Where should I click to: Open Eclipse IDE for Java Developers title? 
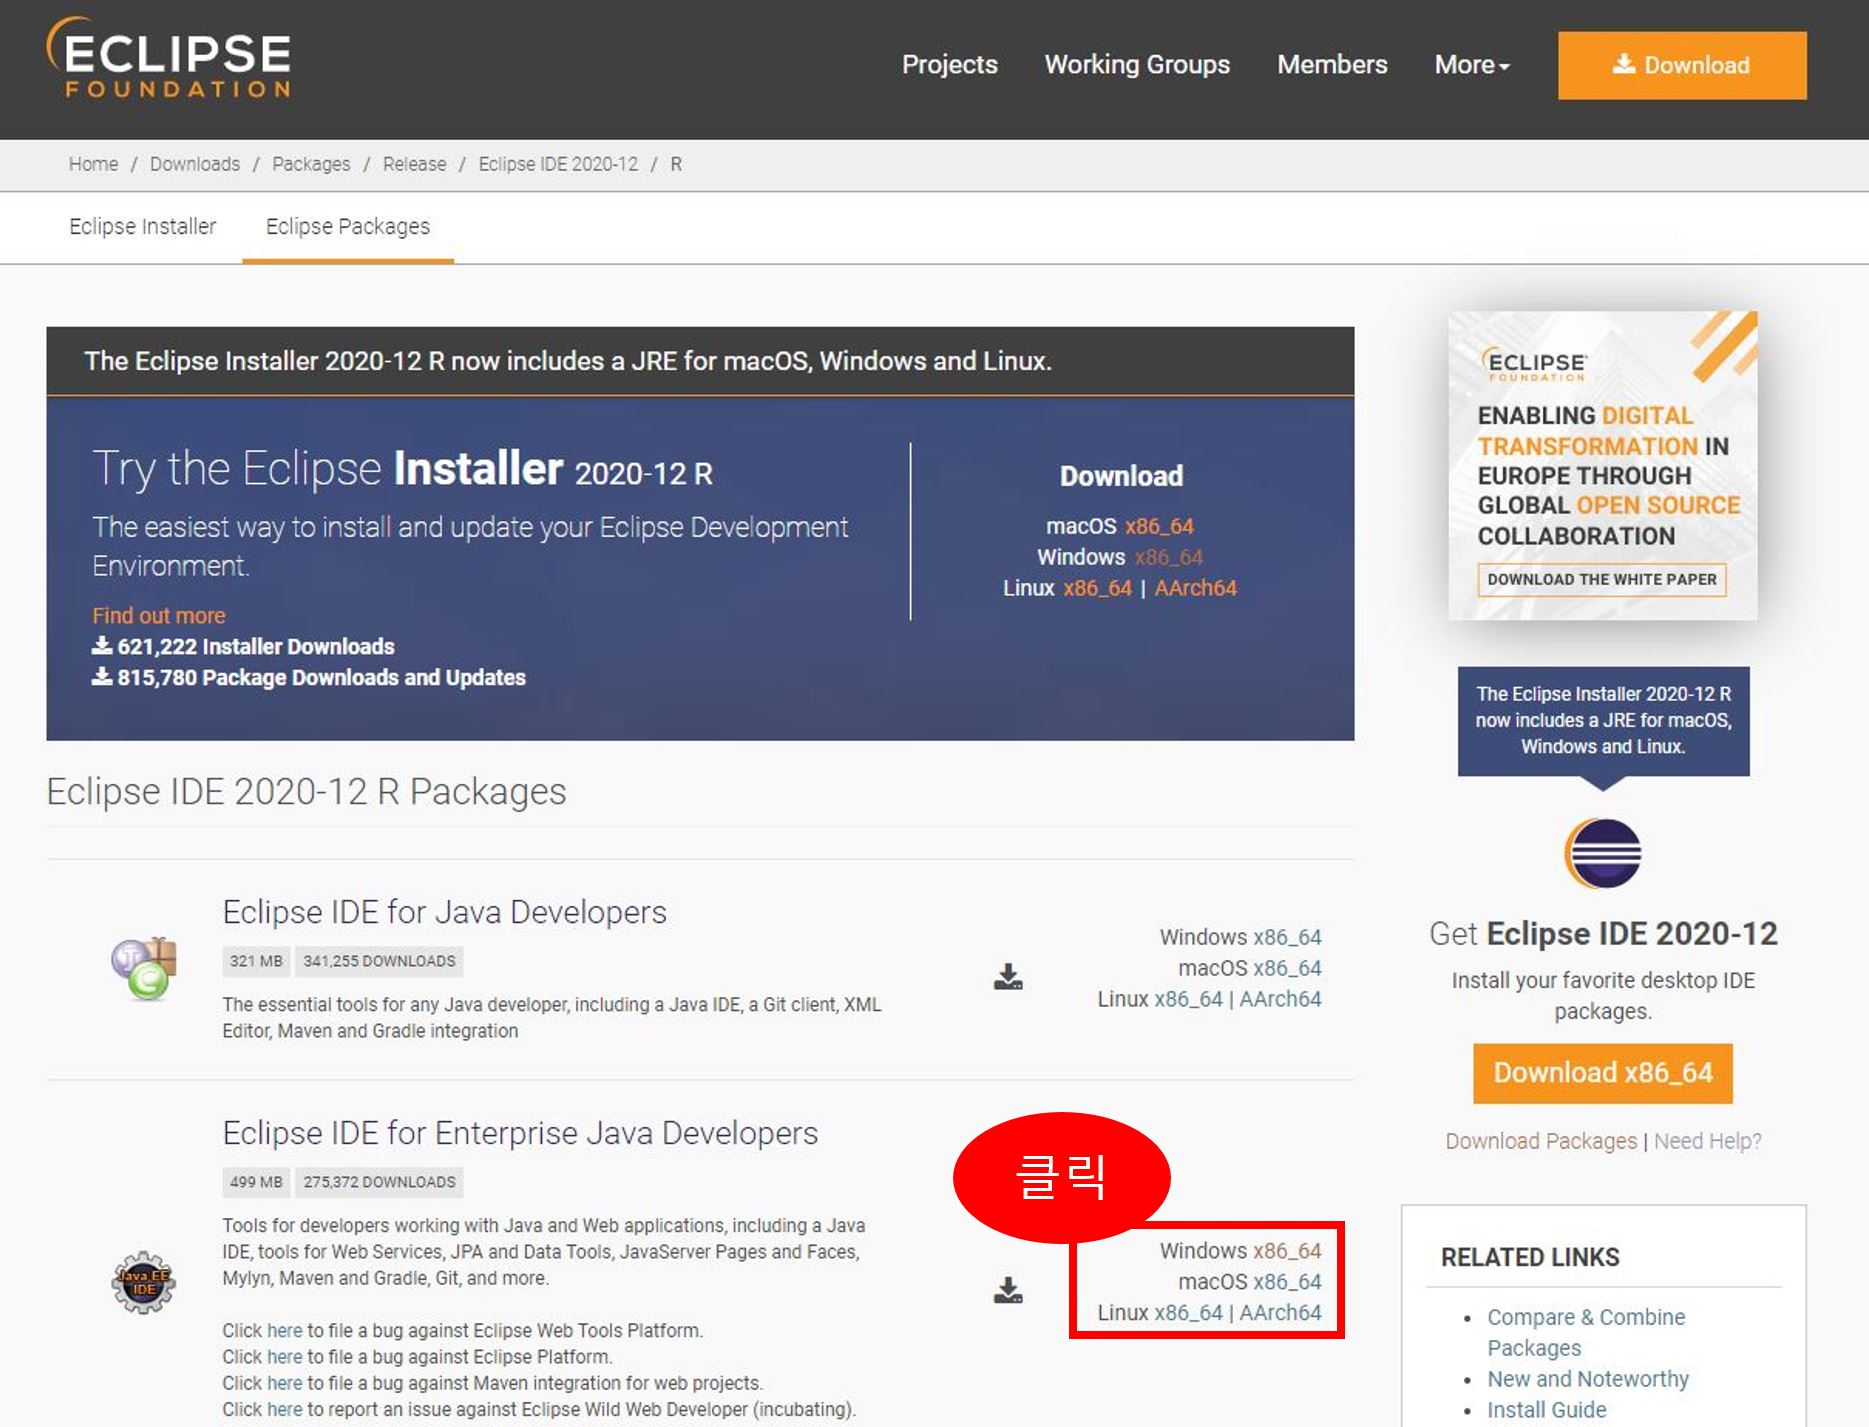click(x=444, y=912)
